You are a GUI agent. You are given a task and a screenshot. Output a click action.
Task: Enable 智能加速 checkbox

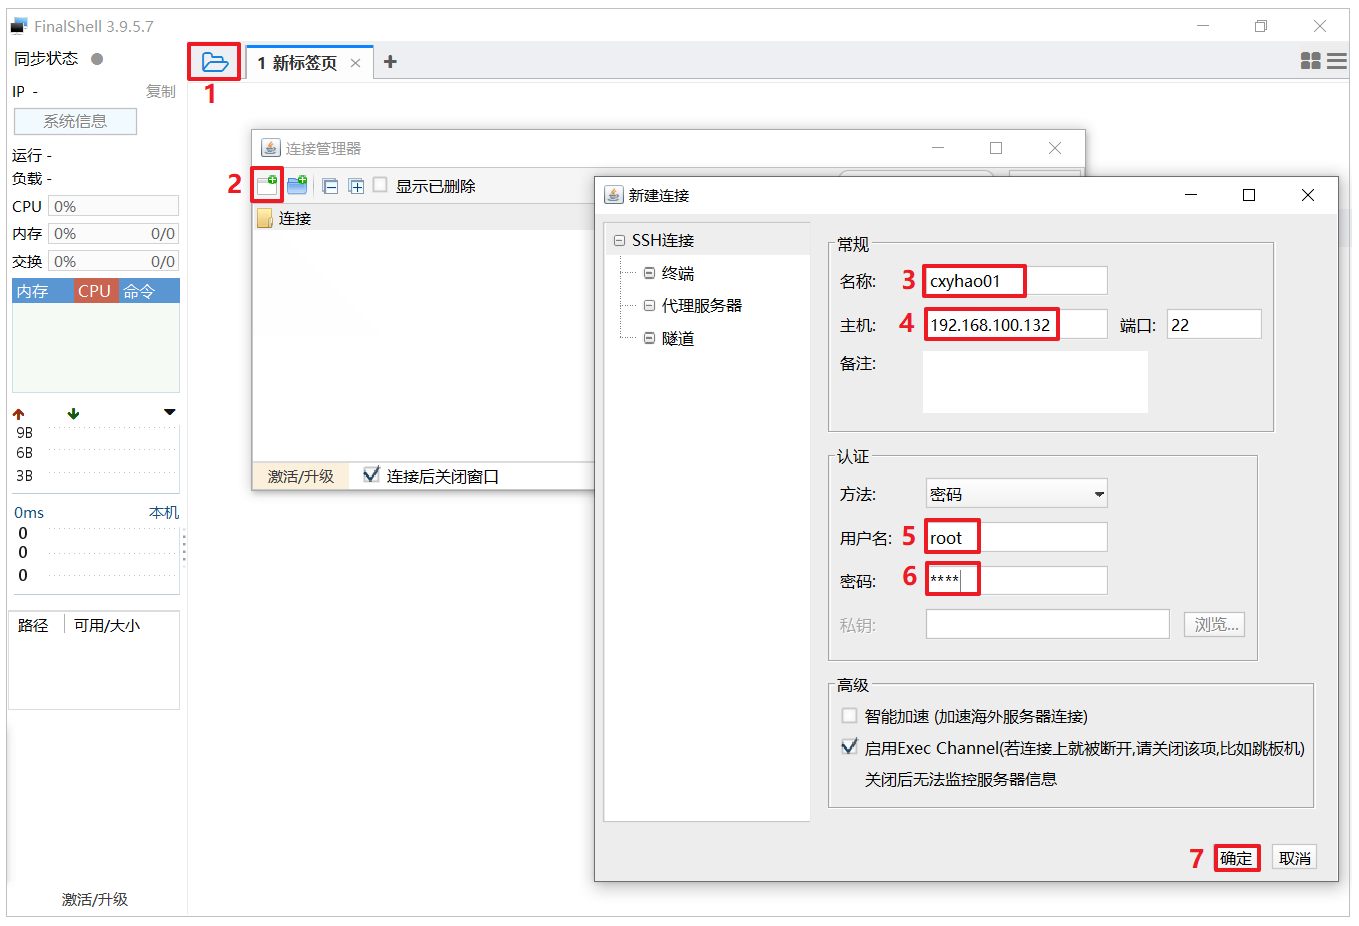pos(849,716)
